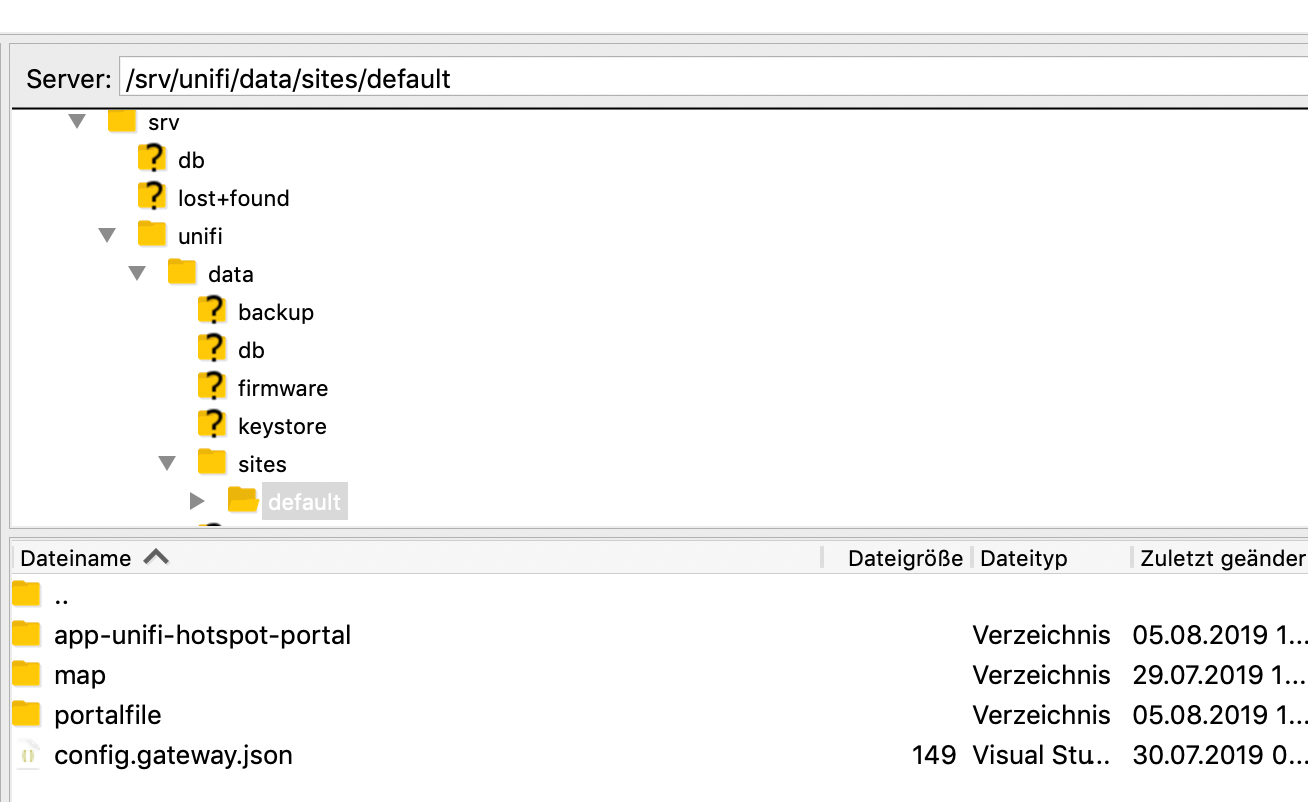Click the portalfile folder icon

(27, 714)
